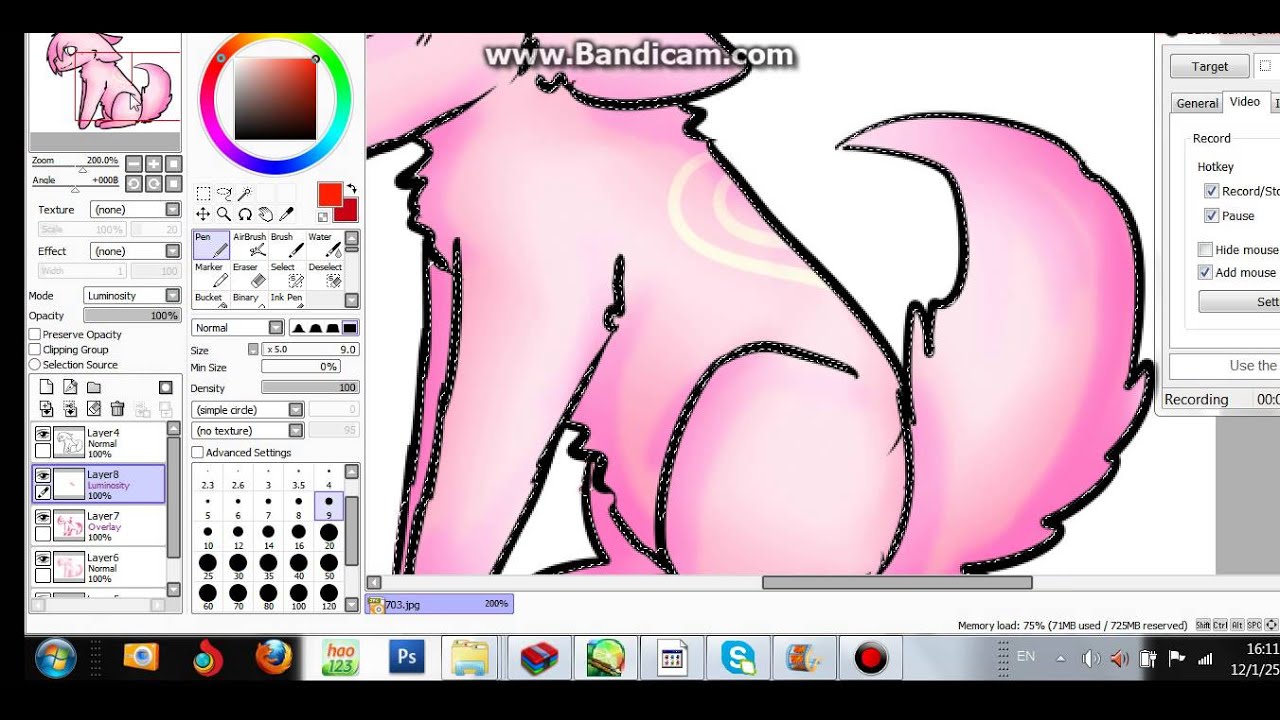This screenshot has height=720, width=1280.
Task: Click the zoom in plus button
Action: click(x=154, y=163)
